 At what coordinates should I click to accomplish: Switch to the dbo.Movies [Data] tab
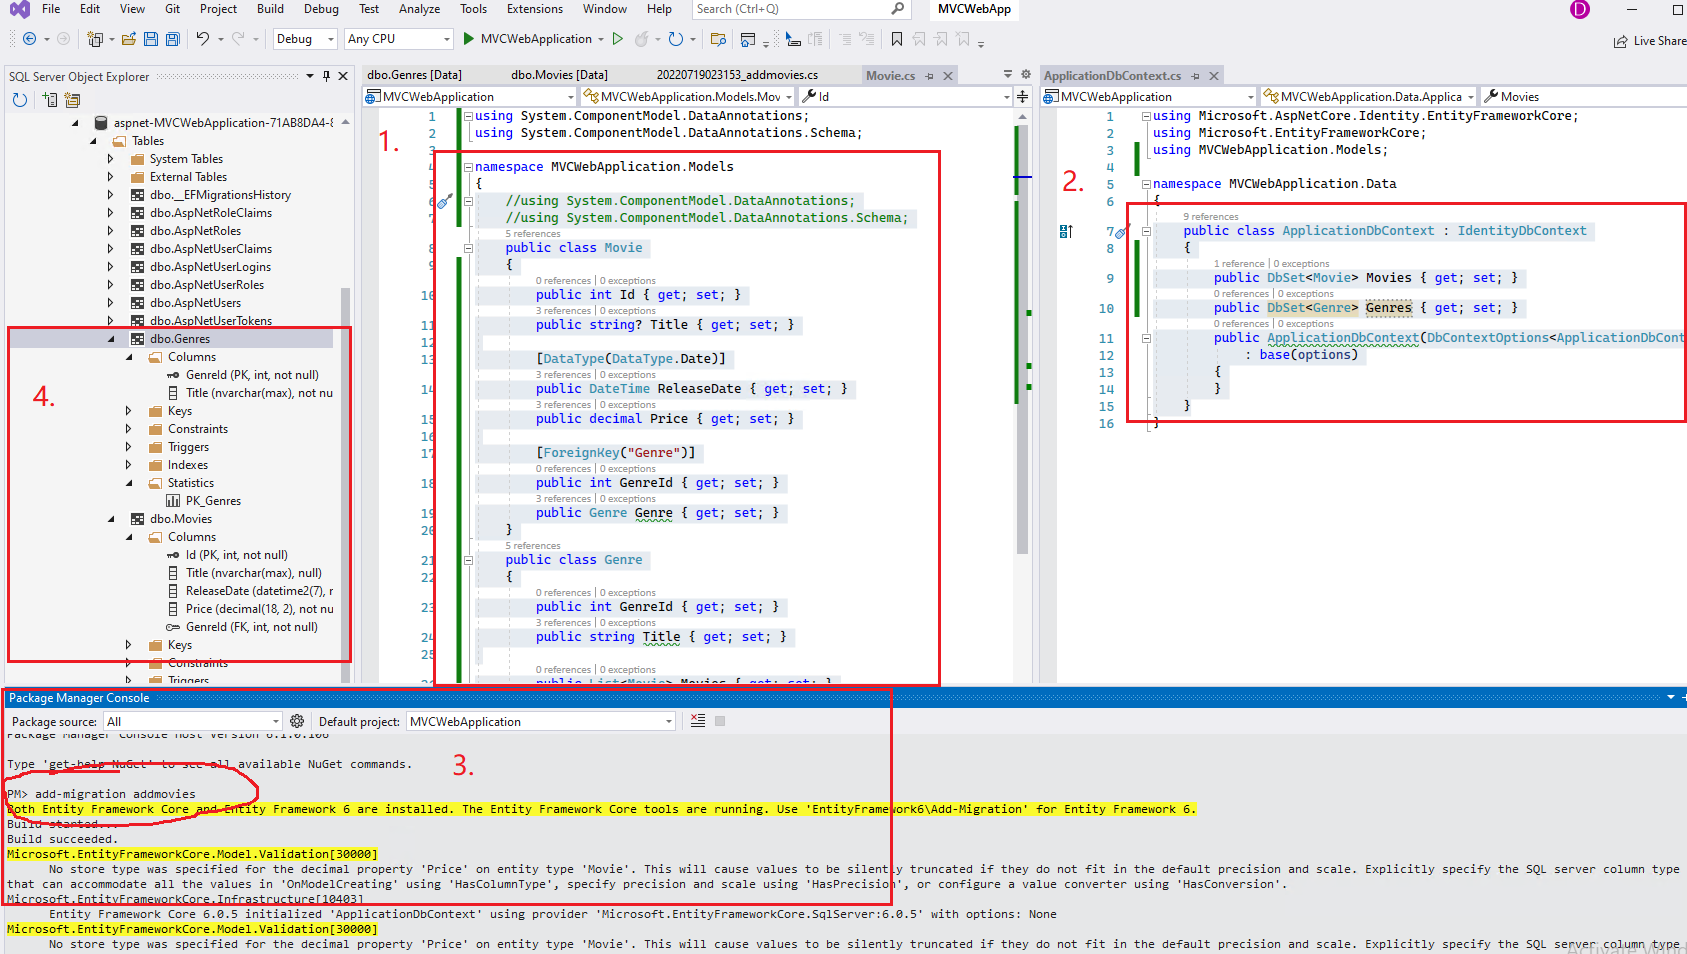559,75
